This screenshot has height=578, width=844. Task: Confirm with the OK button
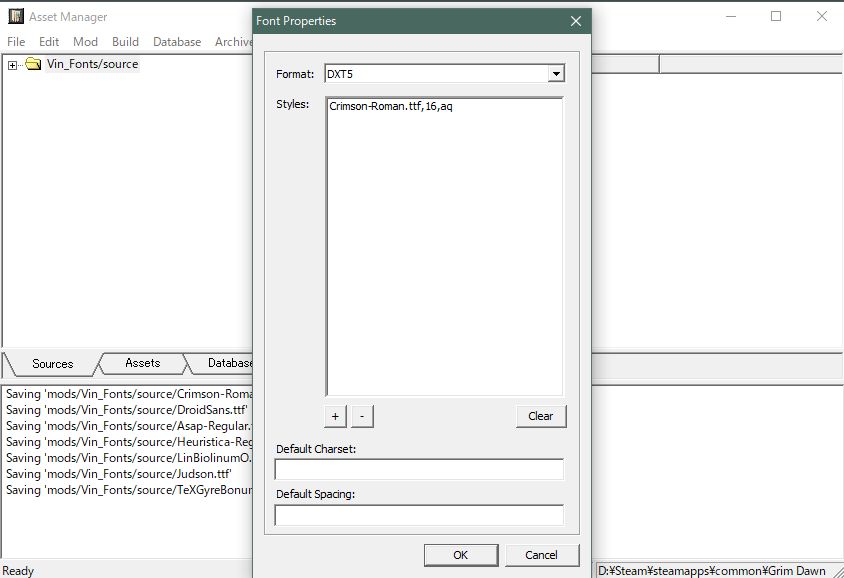pyautogui.click(x=460, y=555)
